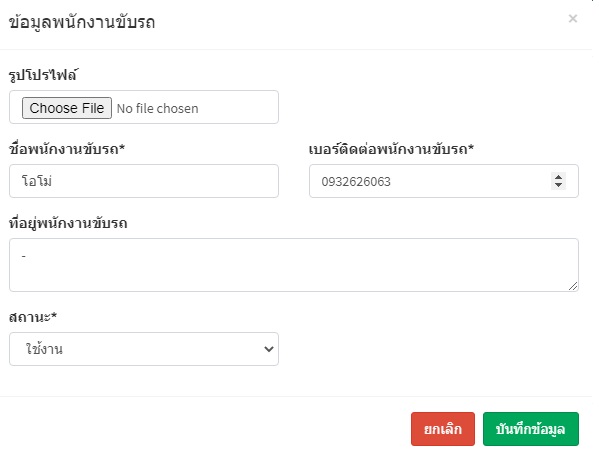Click the ชื่อพนักงานขับรถ* label

coord(67,149)
